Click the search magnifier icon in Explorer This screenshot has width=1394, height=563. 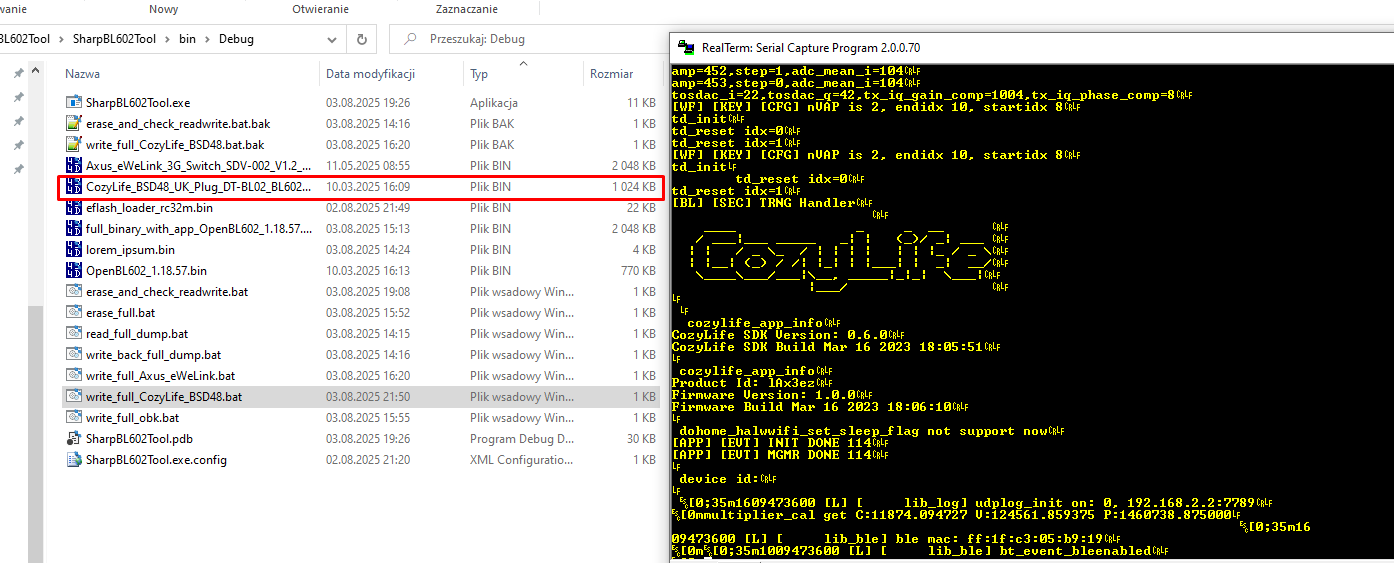pyautogui.click(x=409, y=39)
